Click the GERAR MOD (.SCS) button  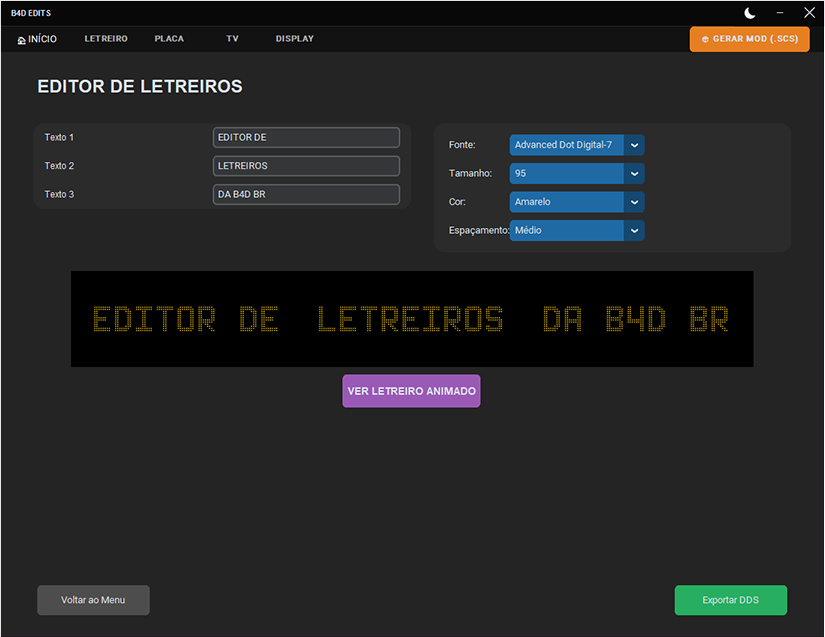tap(749, 39)
